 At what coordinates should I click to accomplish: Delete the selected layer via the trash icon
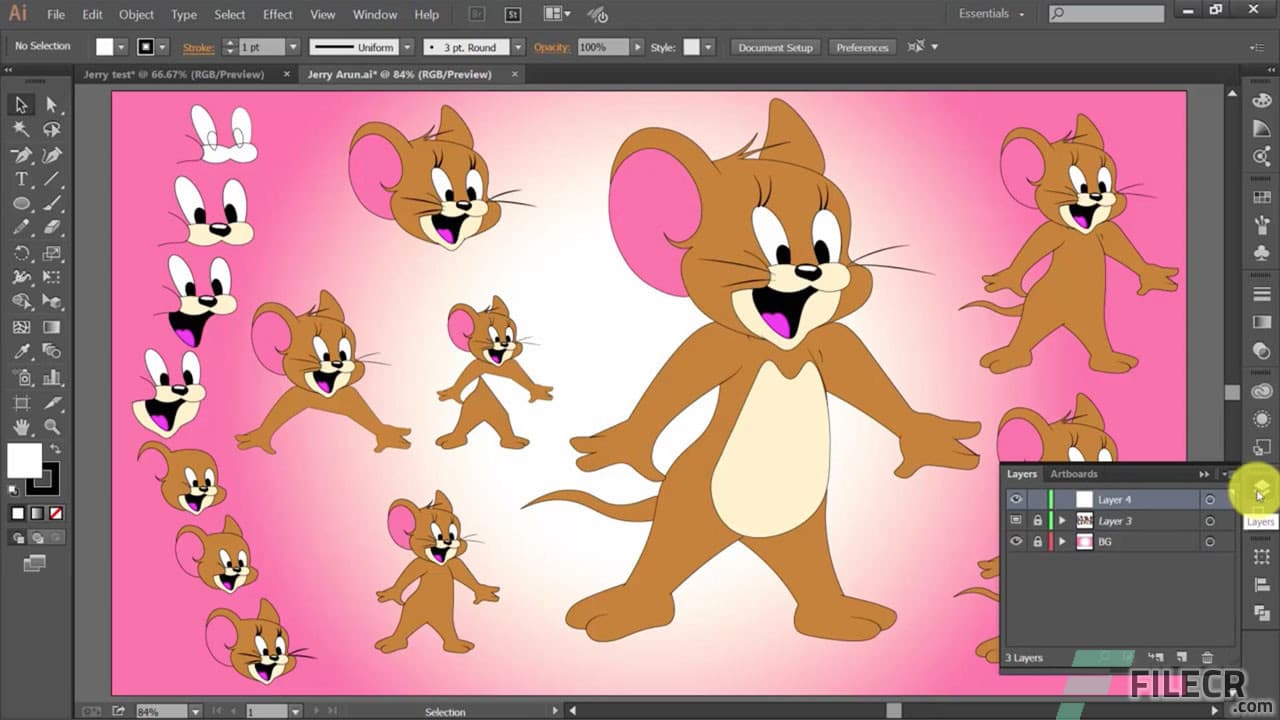coord(1208,658)
